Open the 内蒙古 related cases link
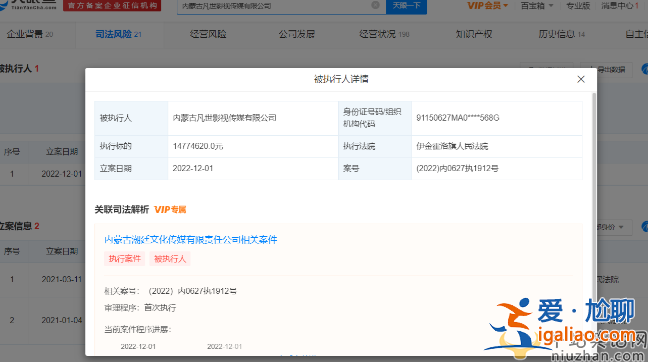 [x=191, y=240]
